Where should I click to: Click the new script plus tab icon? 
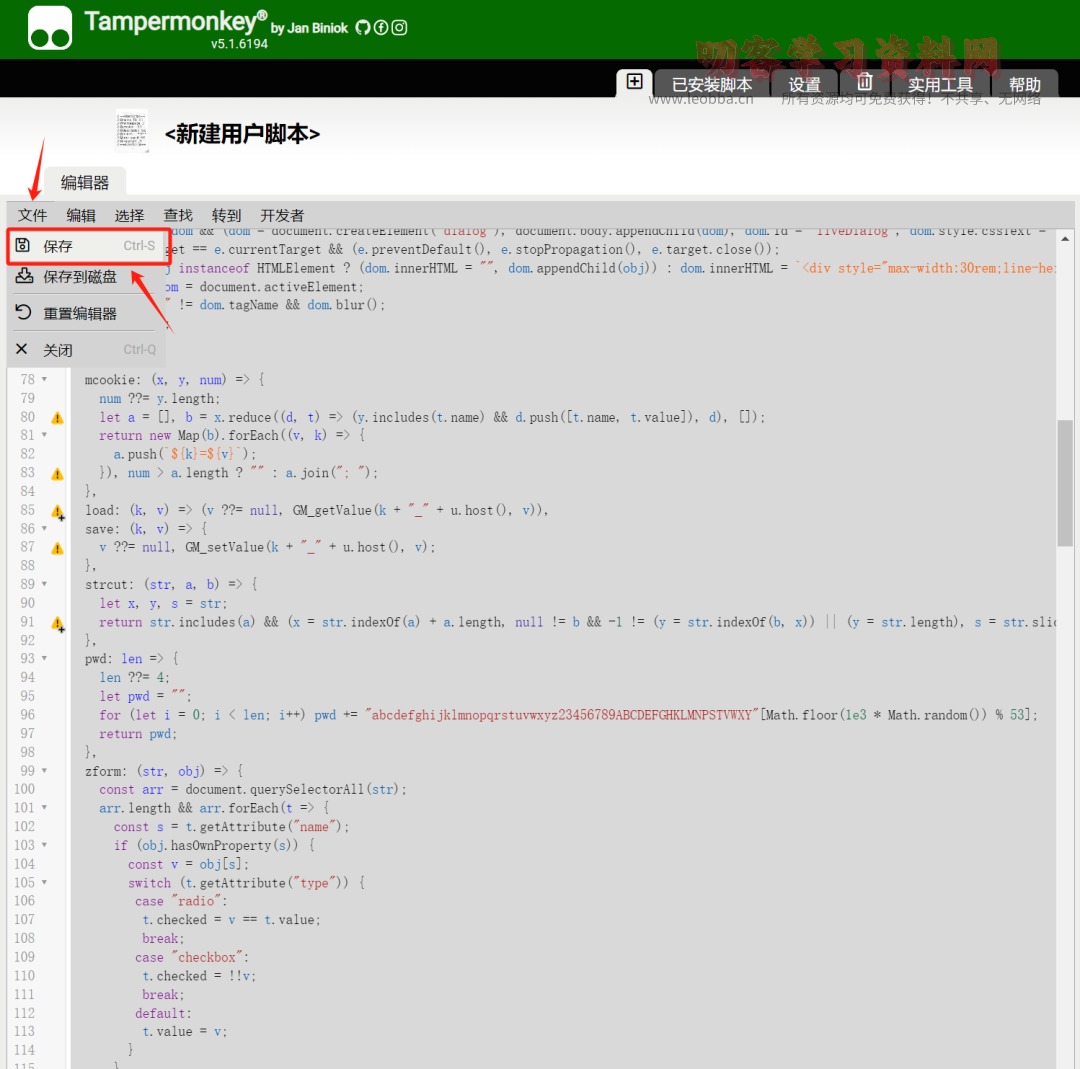(x=634, y=82)
